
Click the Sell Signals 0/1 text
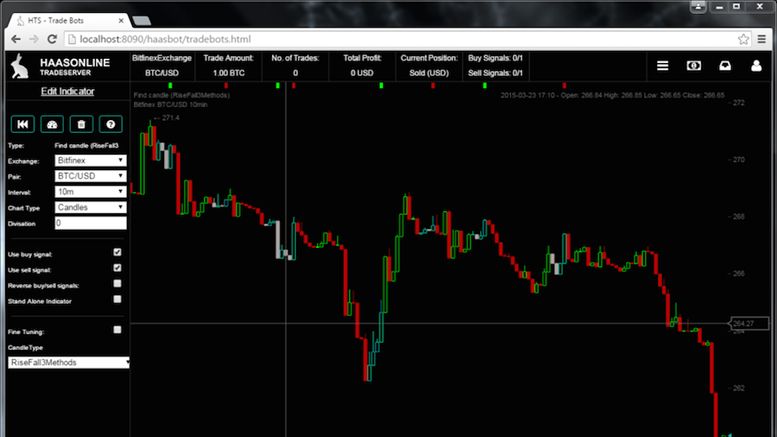point(495,73)
